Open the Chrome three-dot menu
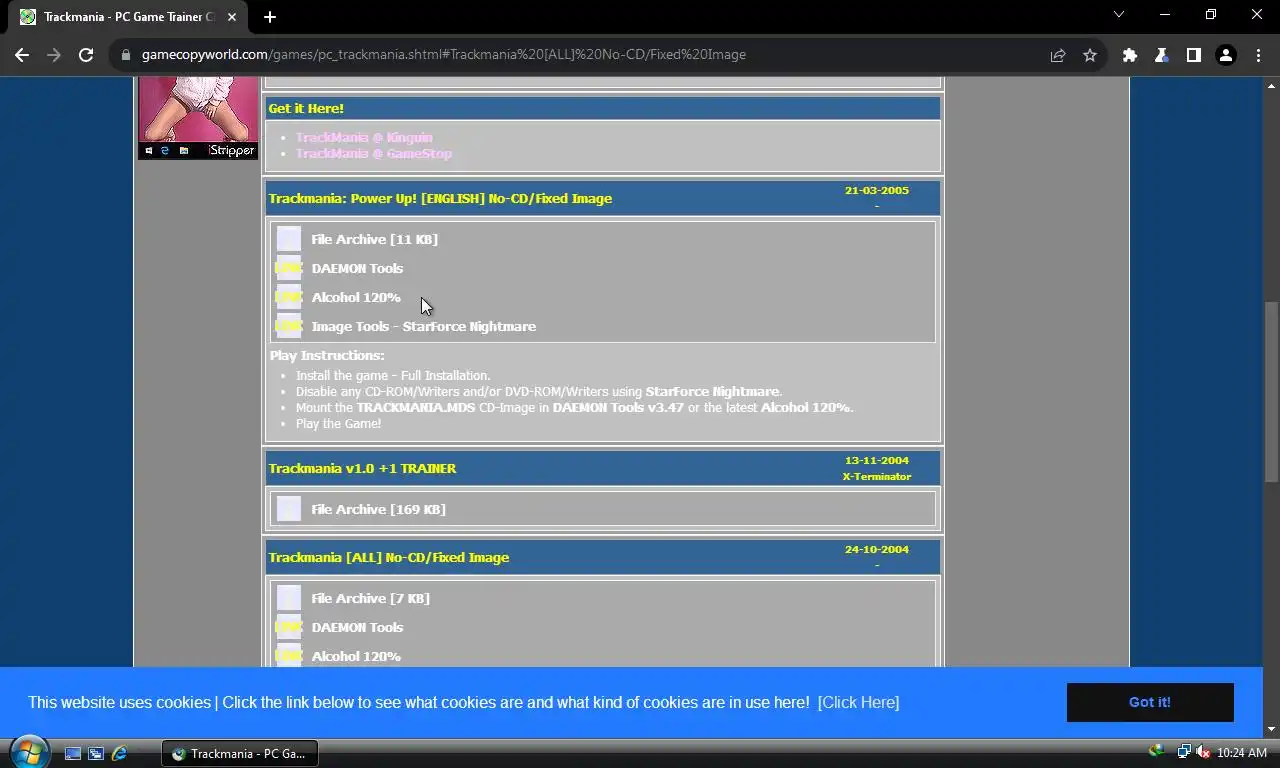Viewport: 1280px width, 768px height. 1257,55
